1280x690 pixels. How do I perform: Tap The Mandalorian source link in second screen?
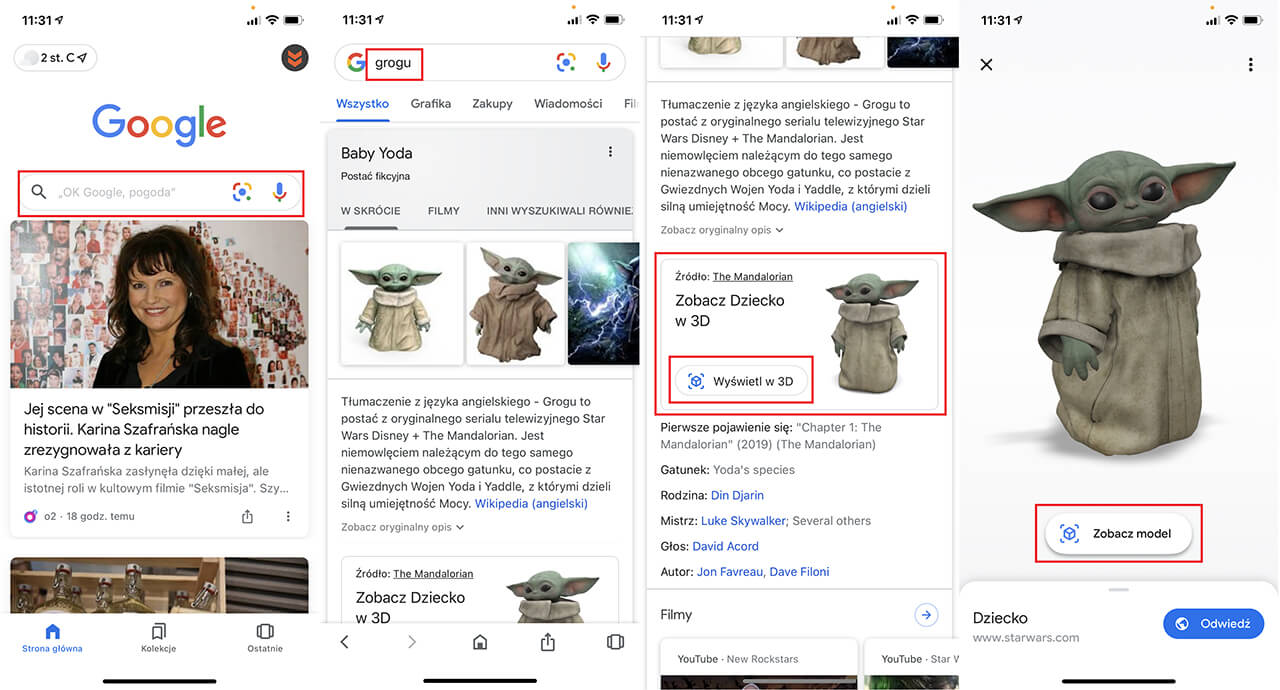(433, 574)
